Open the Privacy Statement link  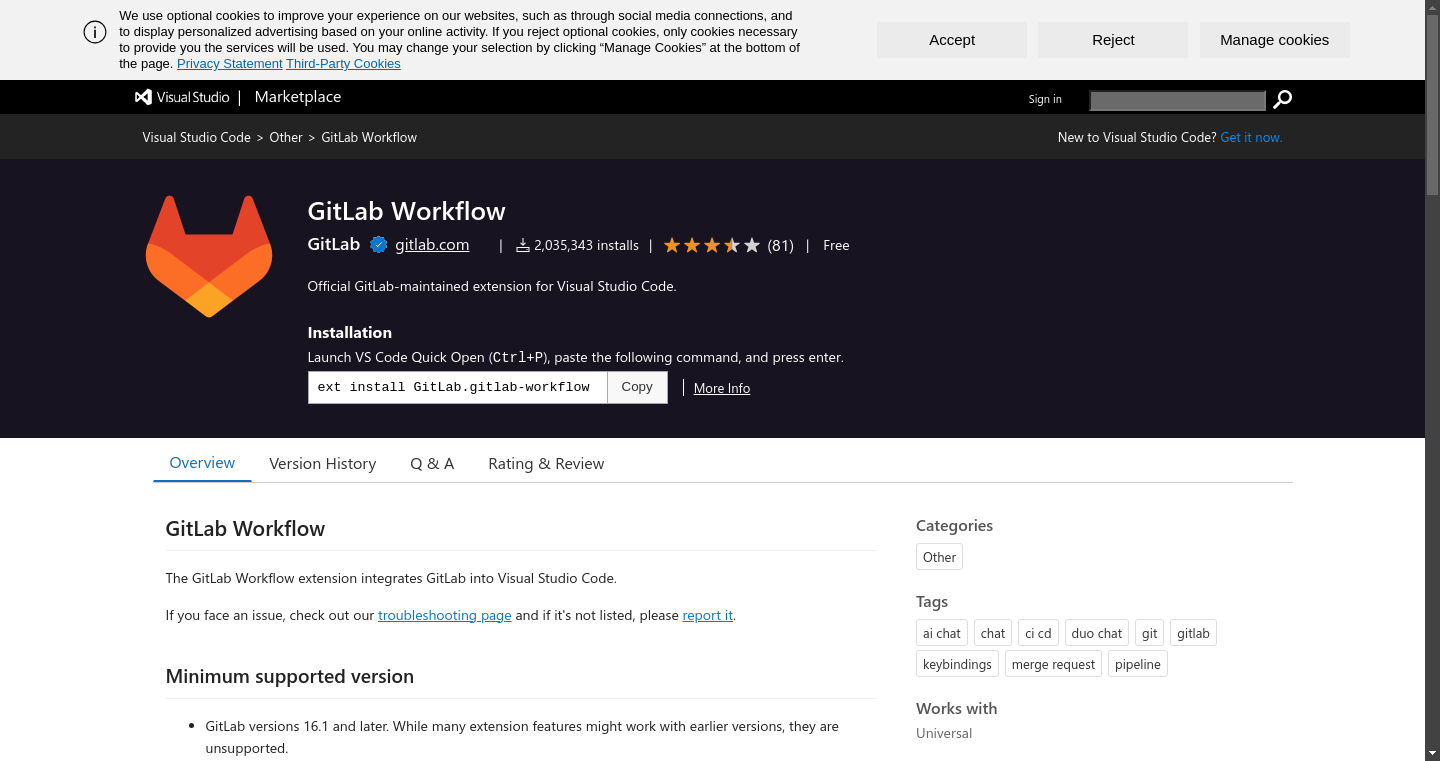[230, 64]
